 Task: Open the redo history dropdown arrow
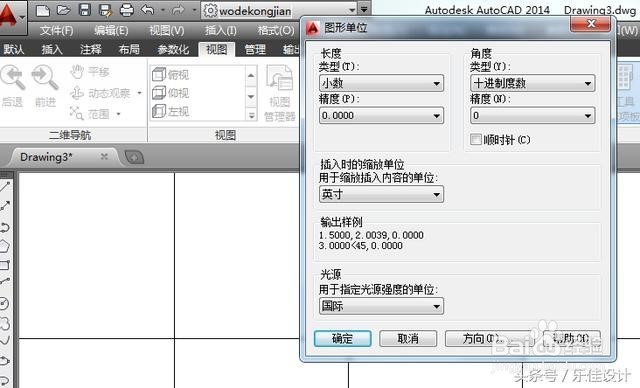point(193,10)
